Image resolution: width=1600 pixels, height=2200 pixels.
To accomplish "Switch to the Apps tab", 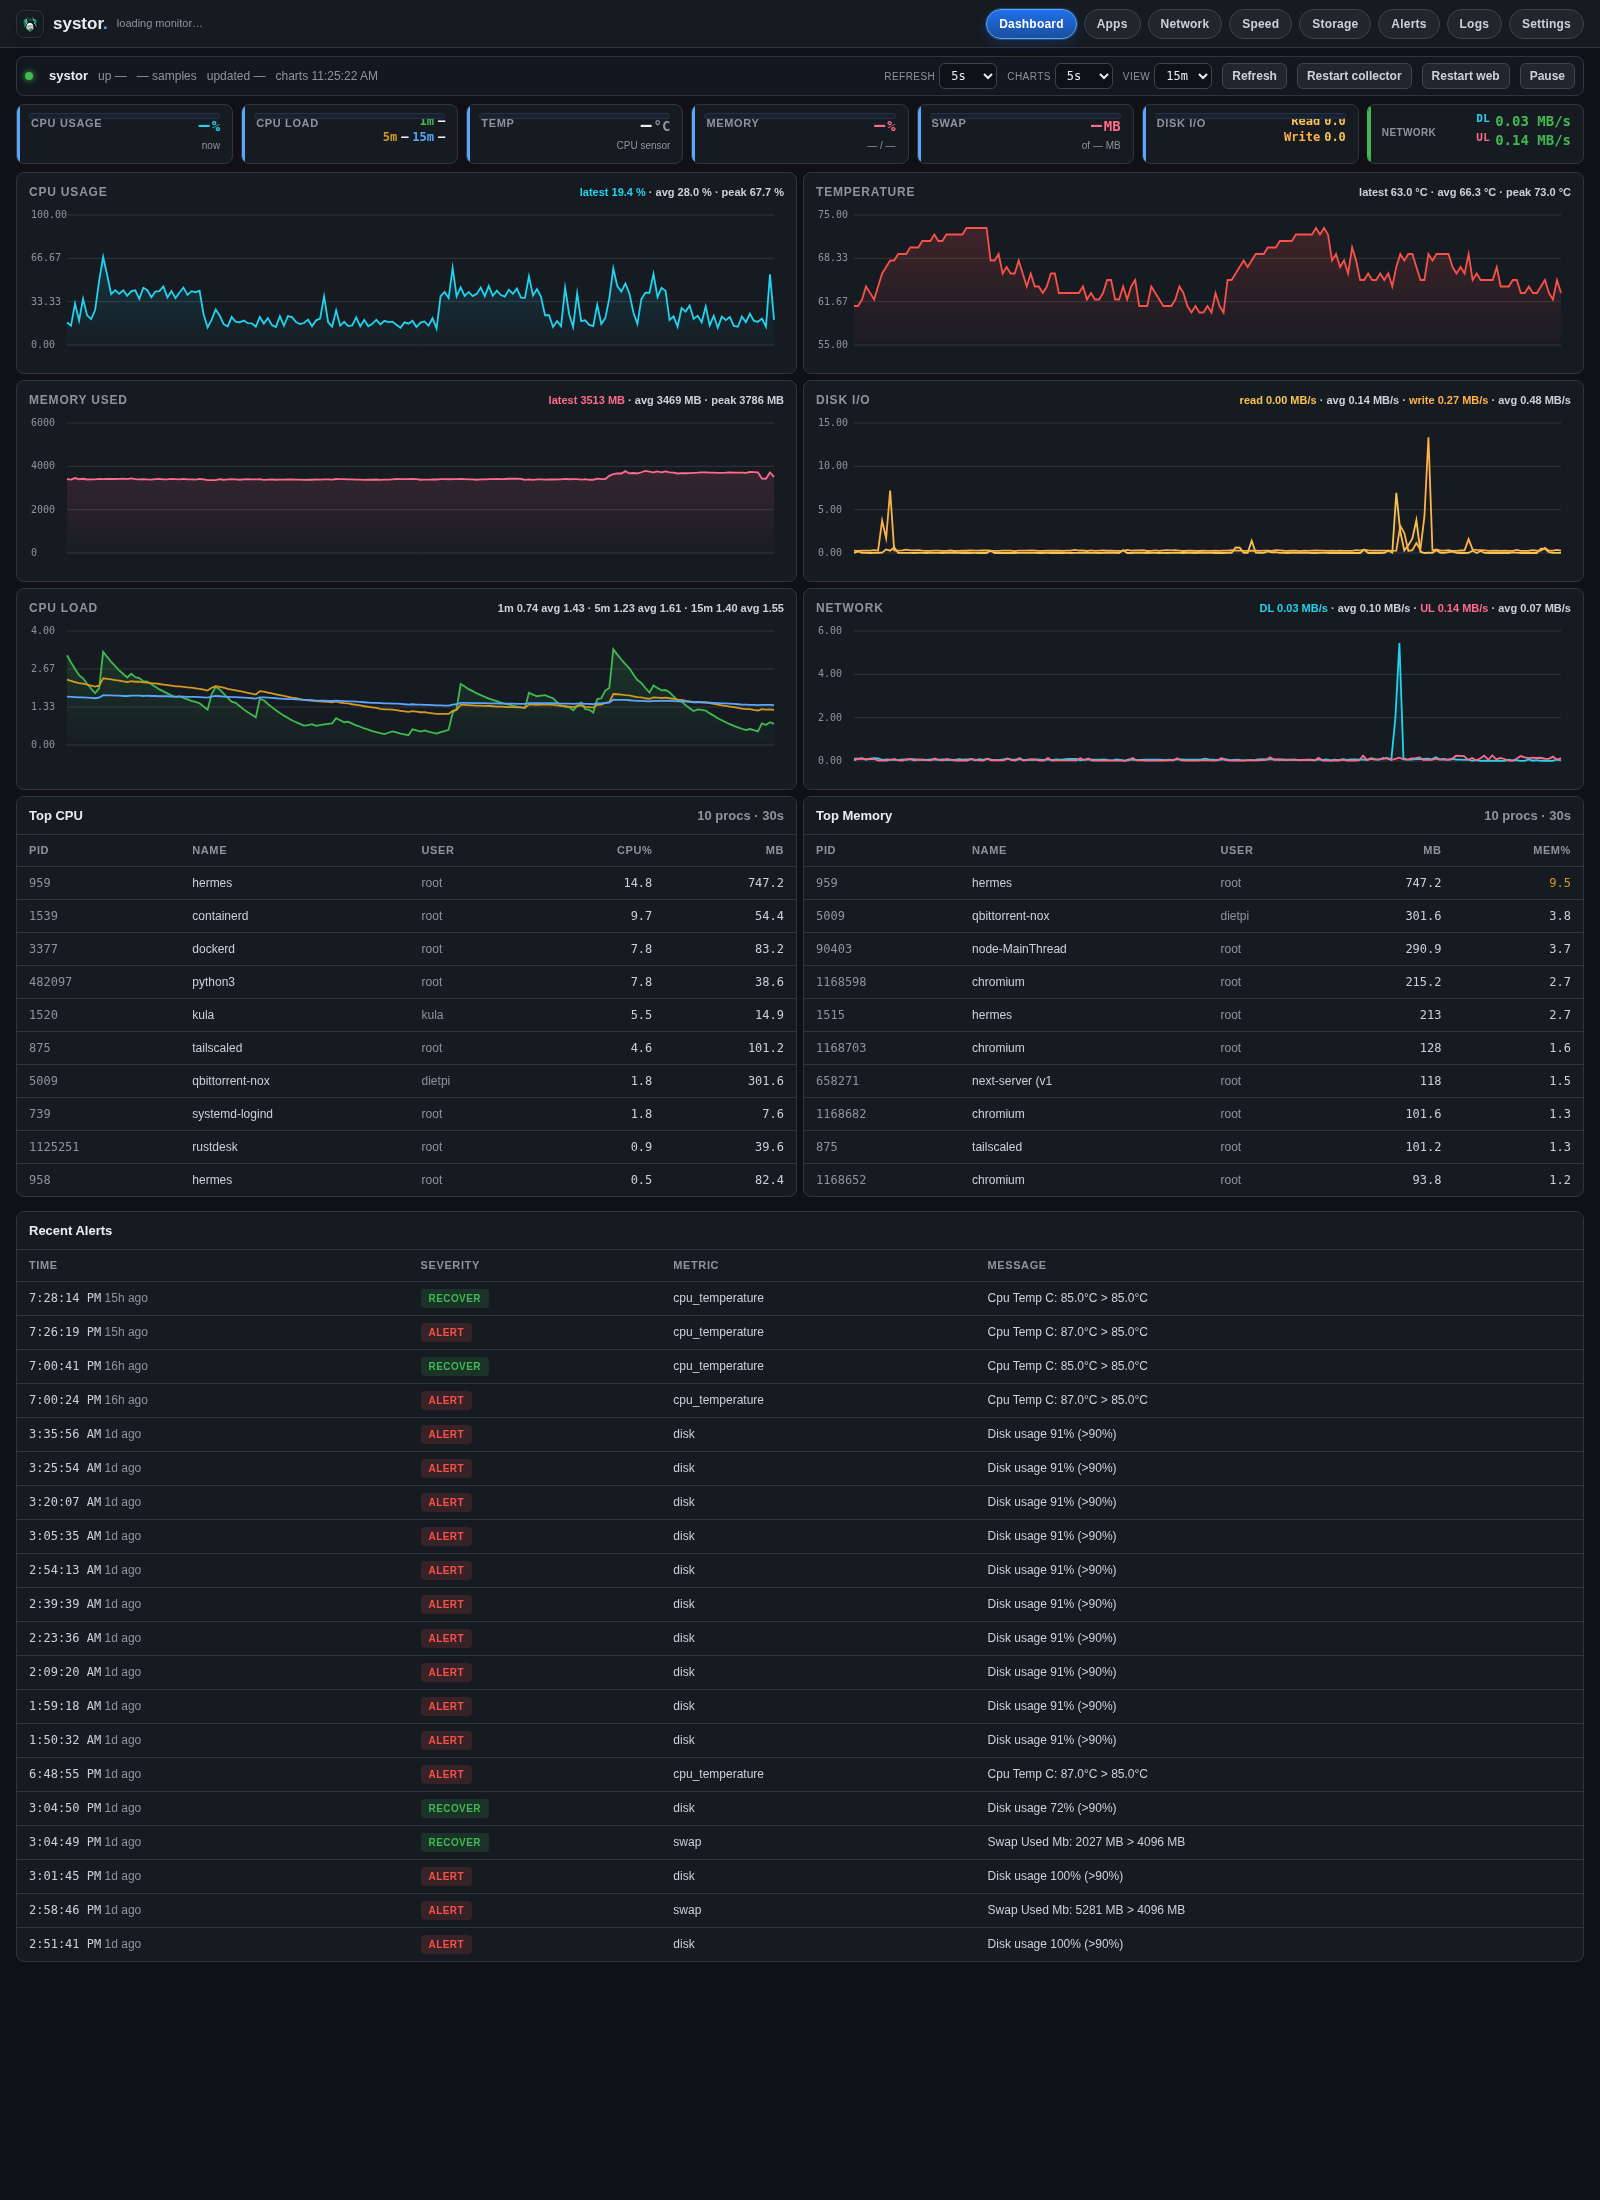I will click(x=1112, y=24).
